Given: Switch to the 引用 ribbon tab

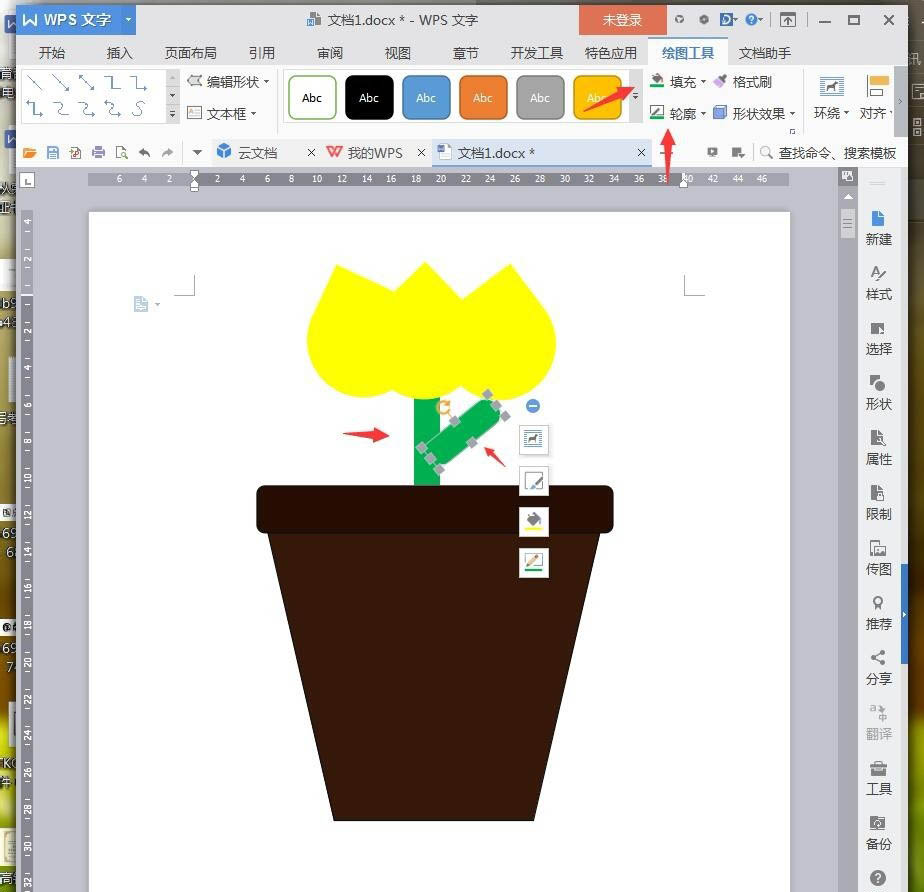Looking at the screenshot, I should [x=262, y=53].
